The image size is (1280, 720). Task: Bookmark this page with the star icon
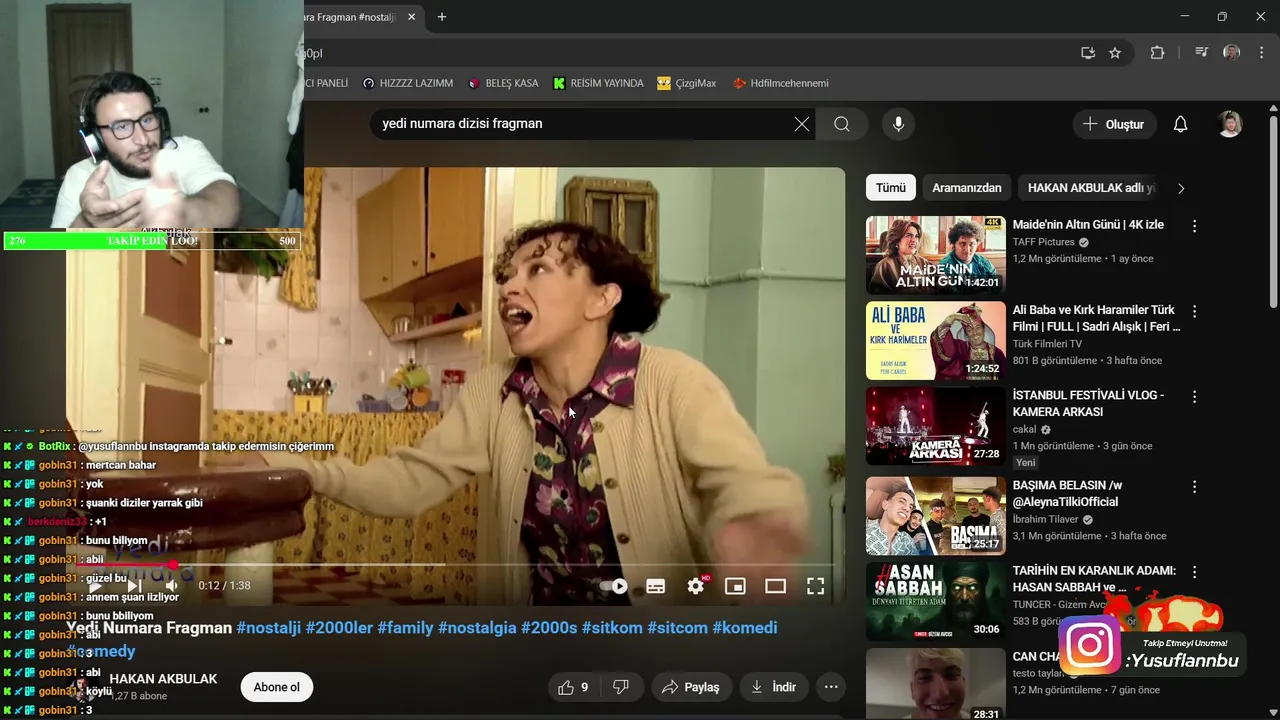(1115, 53)
